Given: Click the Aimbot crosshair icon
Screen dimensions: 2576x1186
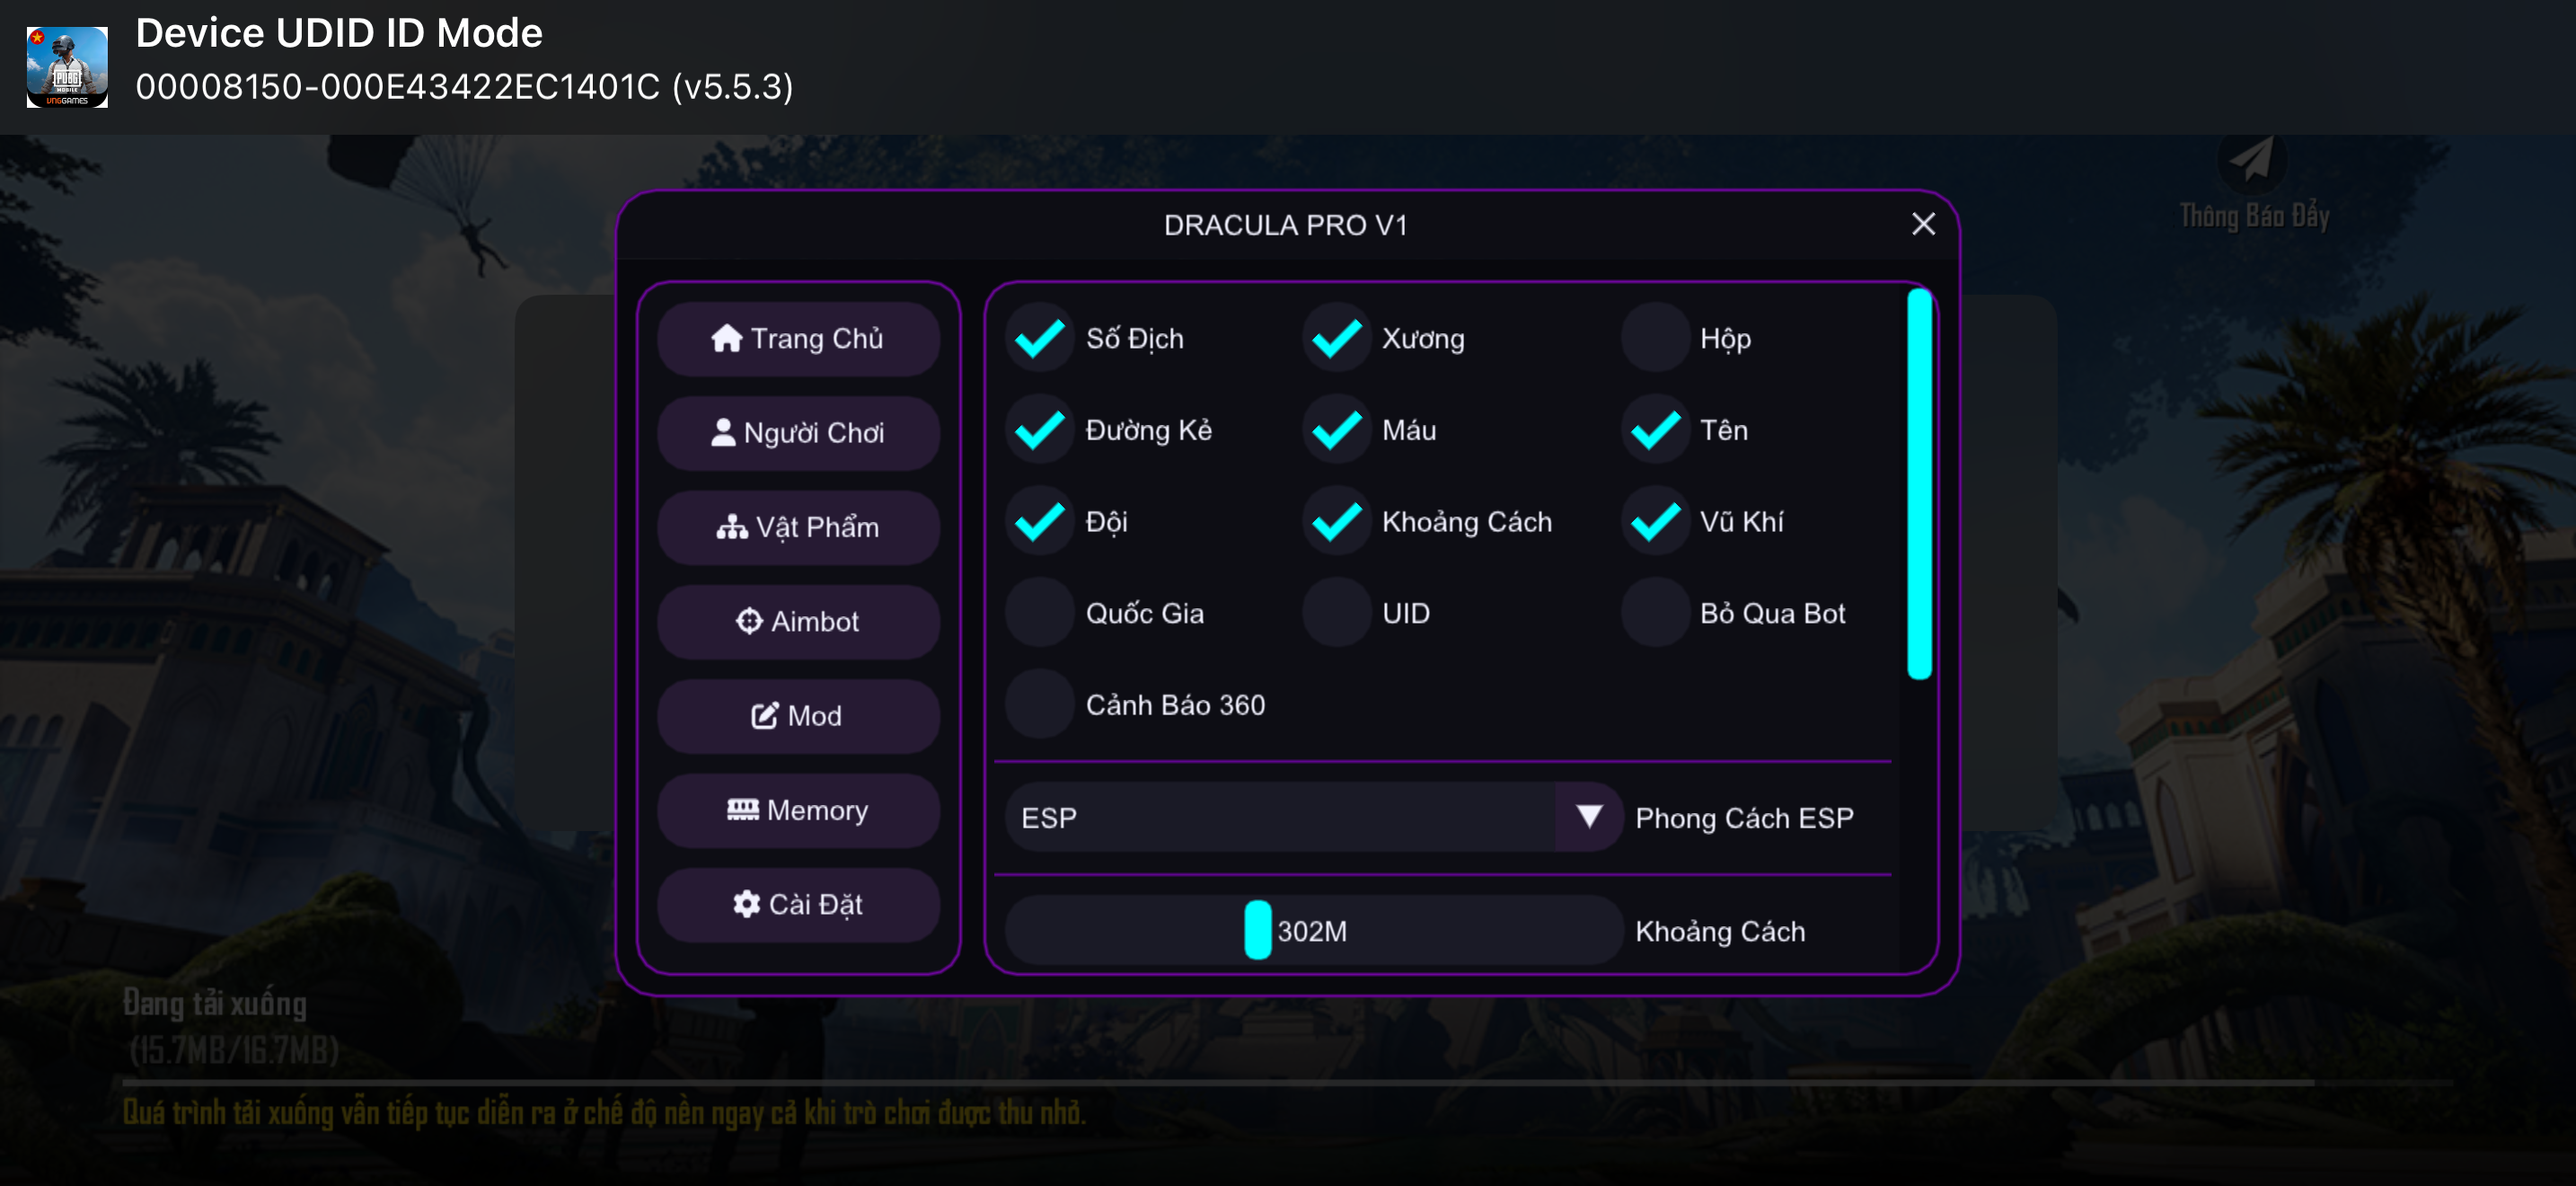Looking at the screenshot, I should (748, 621).
